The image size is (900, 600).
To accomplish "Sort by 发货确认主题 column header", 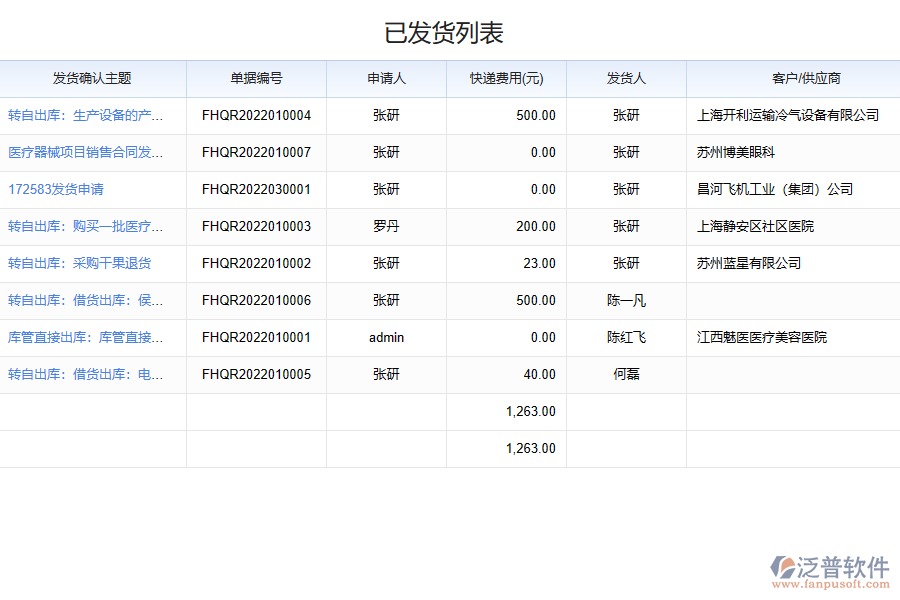I will point(92,78).
